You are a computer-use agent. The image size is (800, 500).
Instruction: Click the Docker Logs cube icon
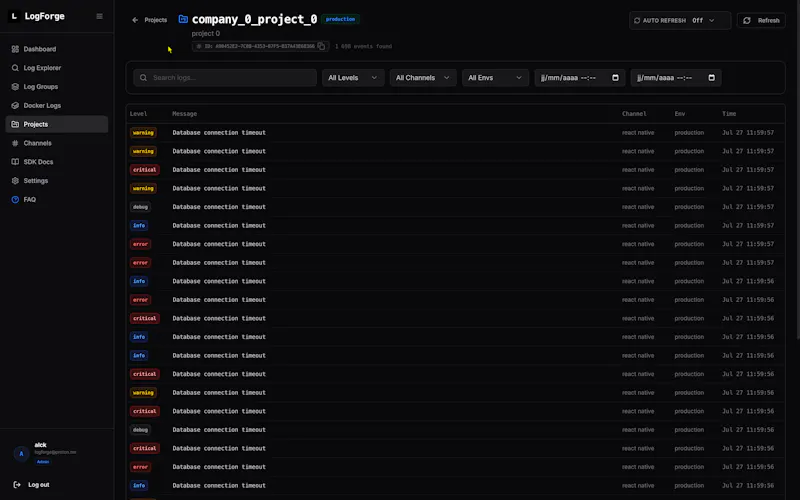point(15,106)
